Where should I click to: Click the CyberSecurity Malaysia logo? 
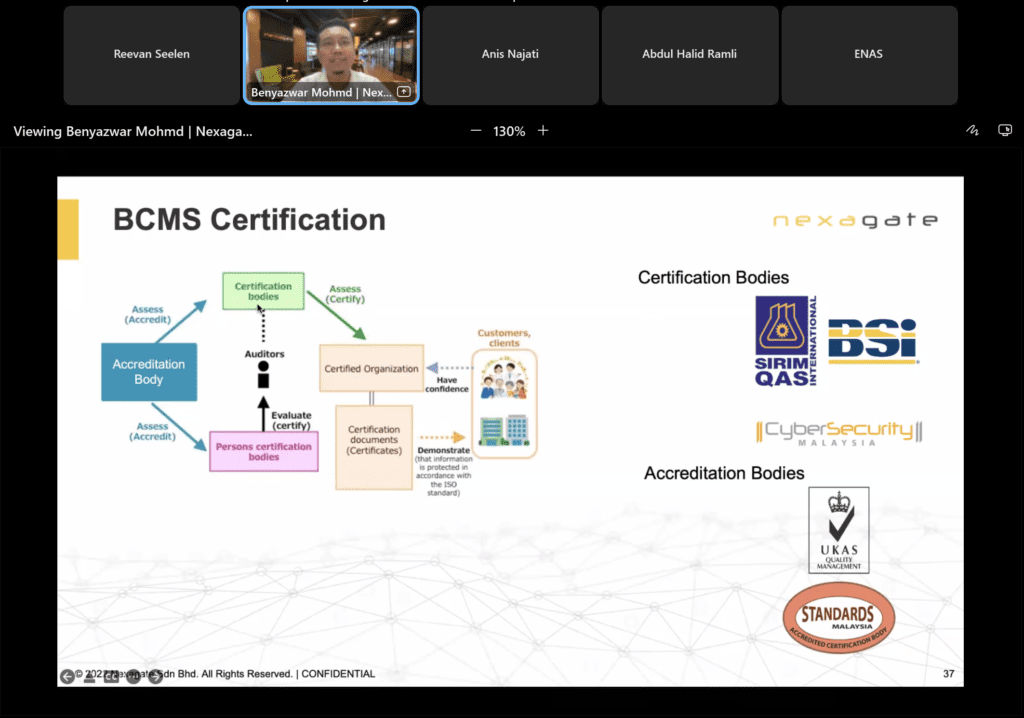pos(838,432)
